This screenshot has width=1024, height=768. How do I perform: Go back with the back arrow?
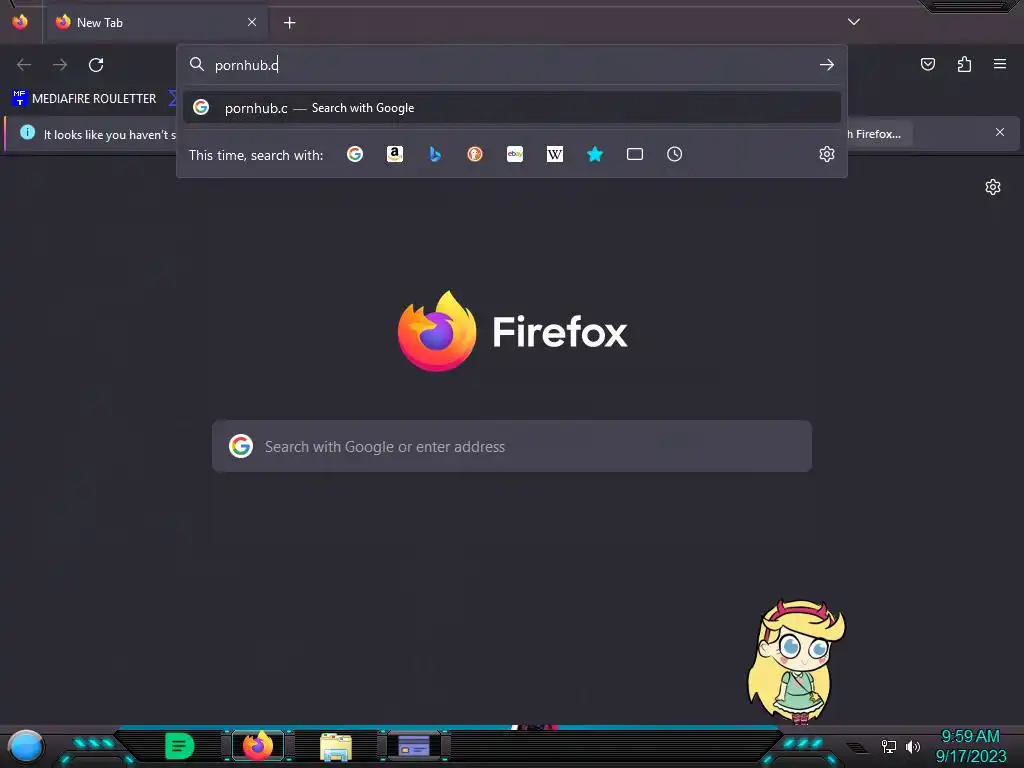(24, 65)
